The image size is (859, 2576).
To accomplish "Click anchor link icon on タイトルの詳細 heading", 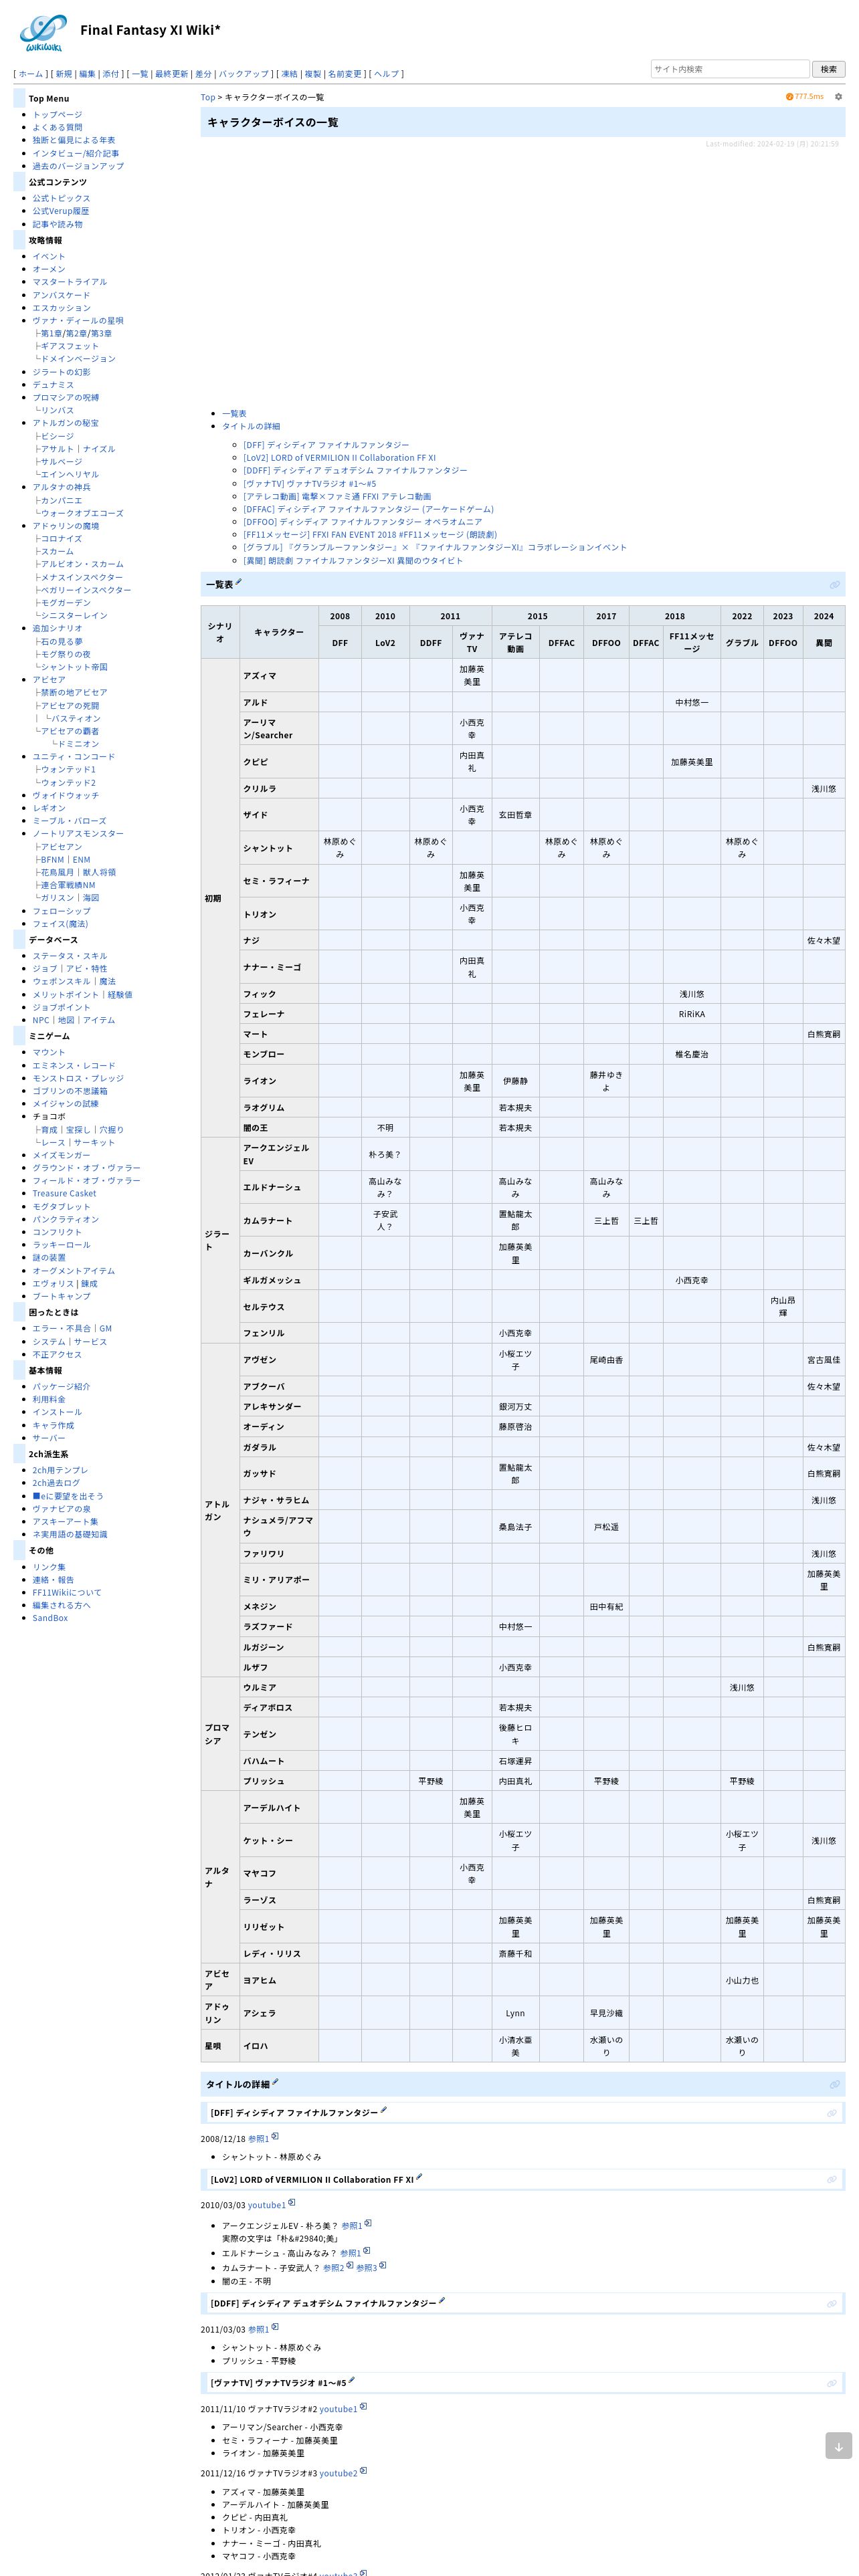I will click(x=834, y=2085).
